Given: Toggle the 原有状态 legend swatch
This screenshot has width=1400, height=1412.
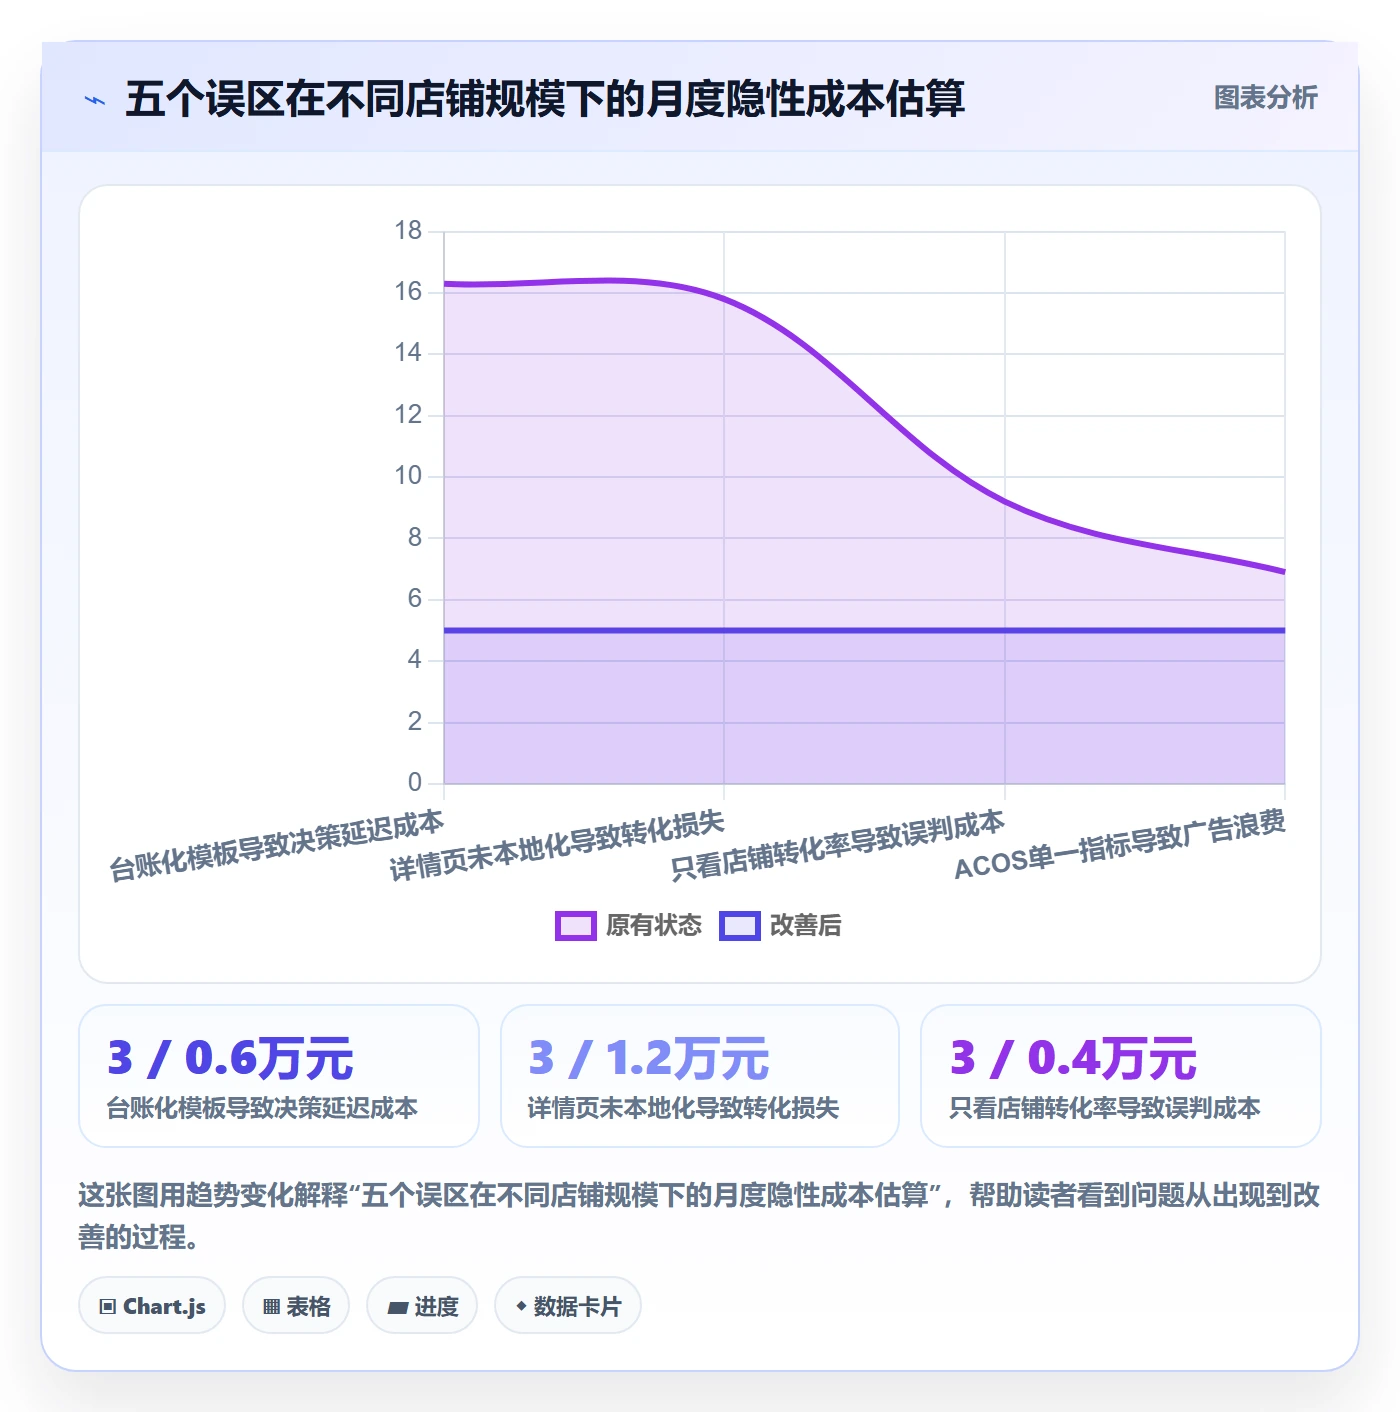Looking at the screenshot, I should [x=575, y=926].
